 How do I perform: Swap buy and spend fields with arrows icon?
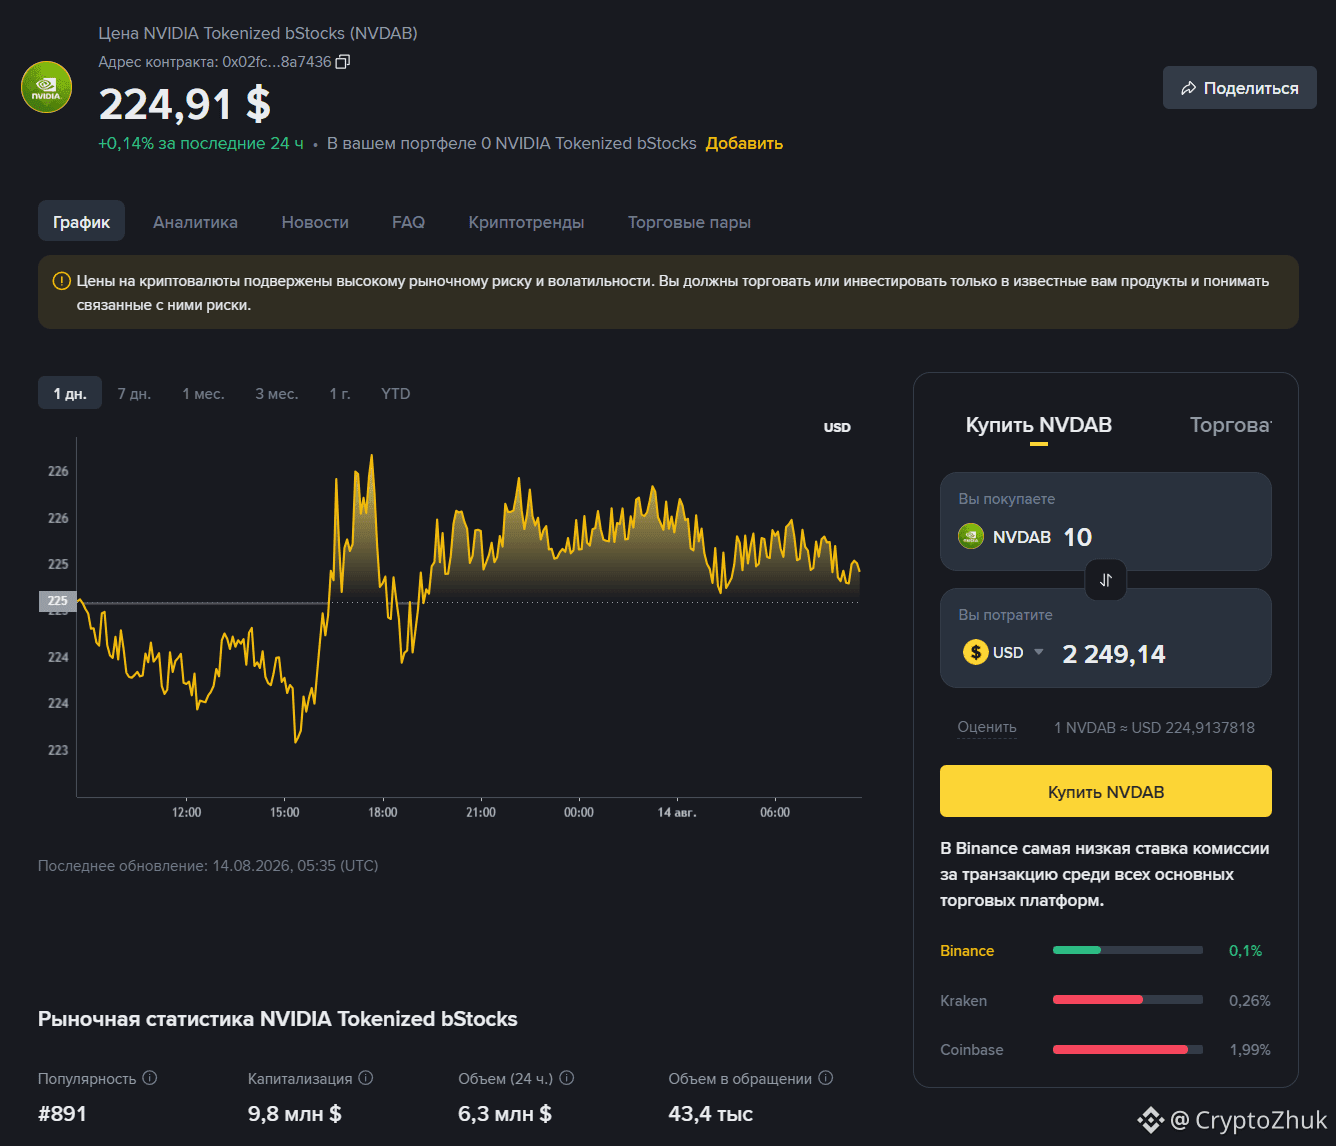[x=1106, y=580]
